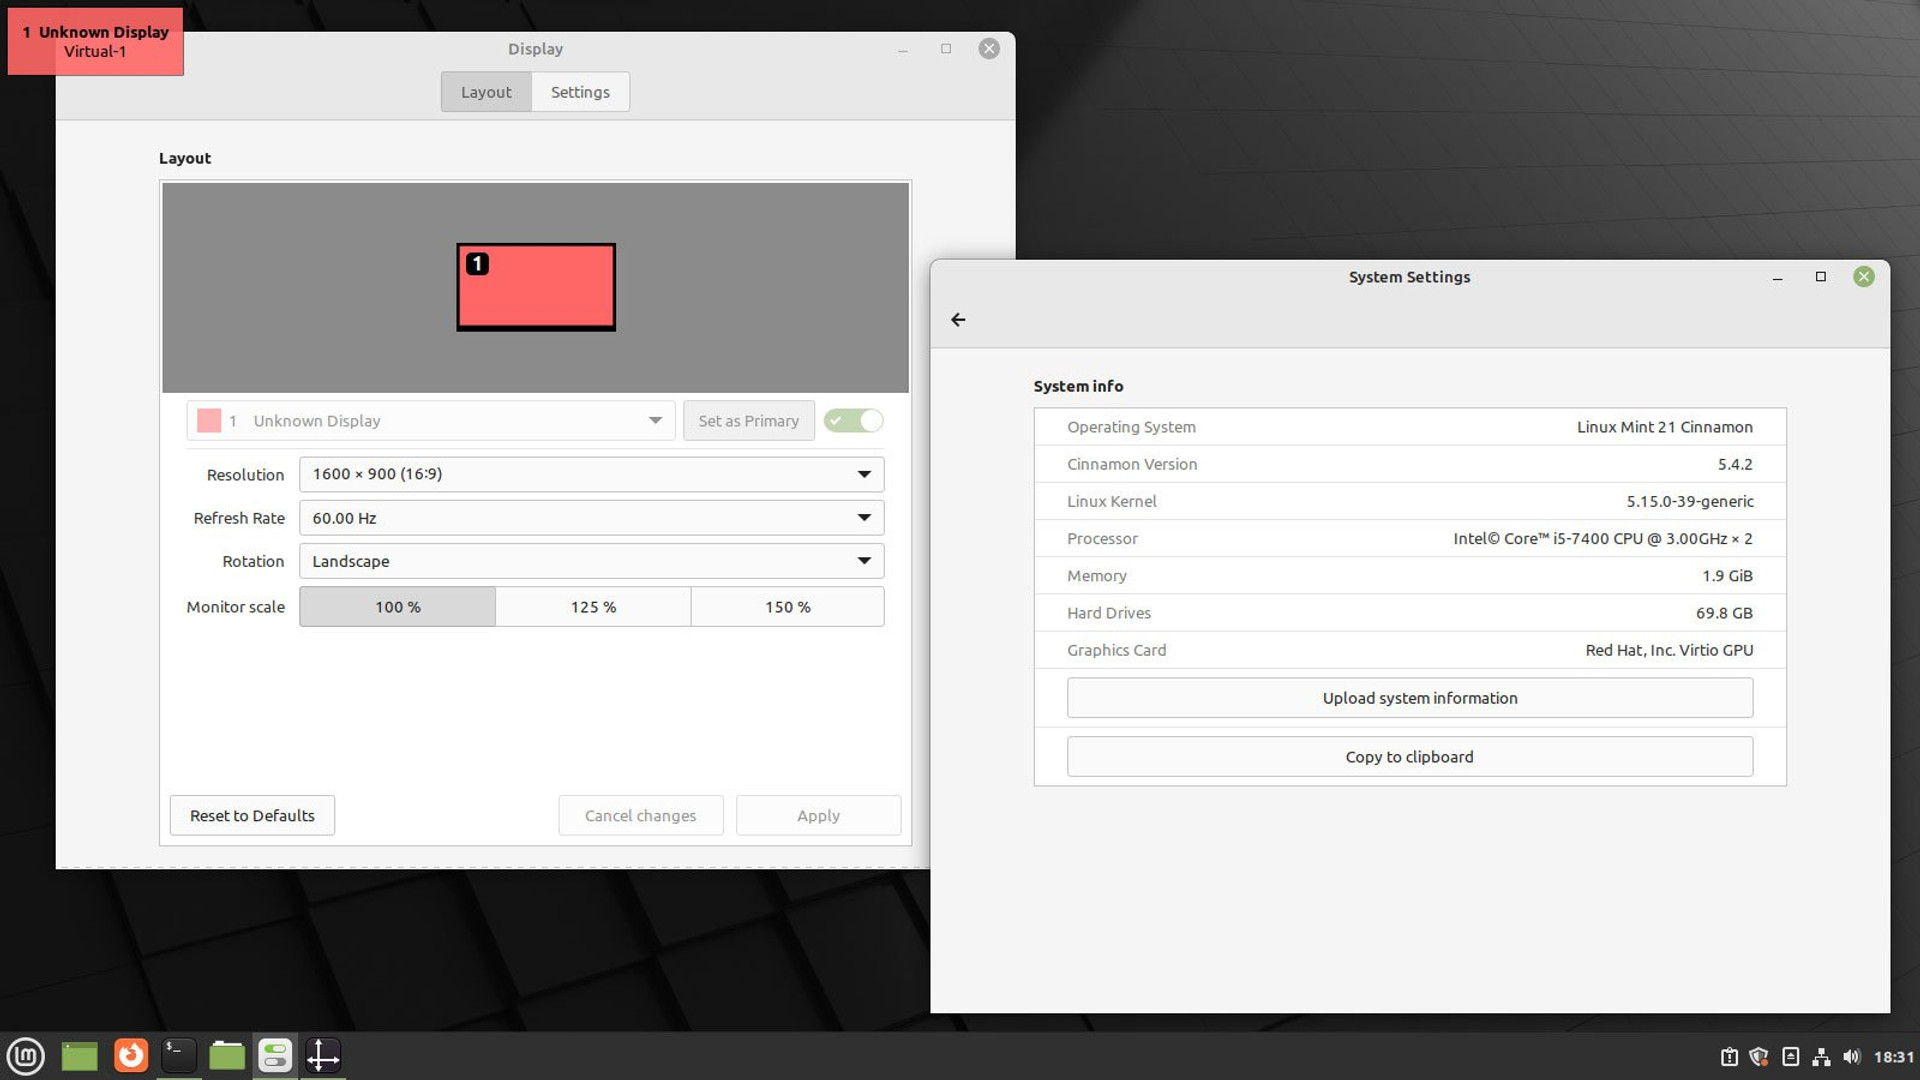The height and width of the screenshot is (1080, 1920).
Task: Open the Linux Mint start menu
Action: (x=26, y=1056)
